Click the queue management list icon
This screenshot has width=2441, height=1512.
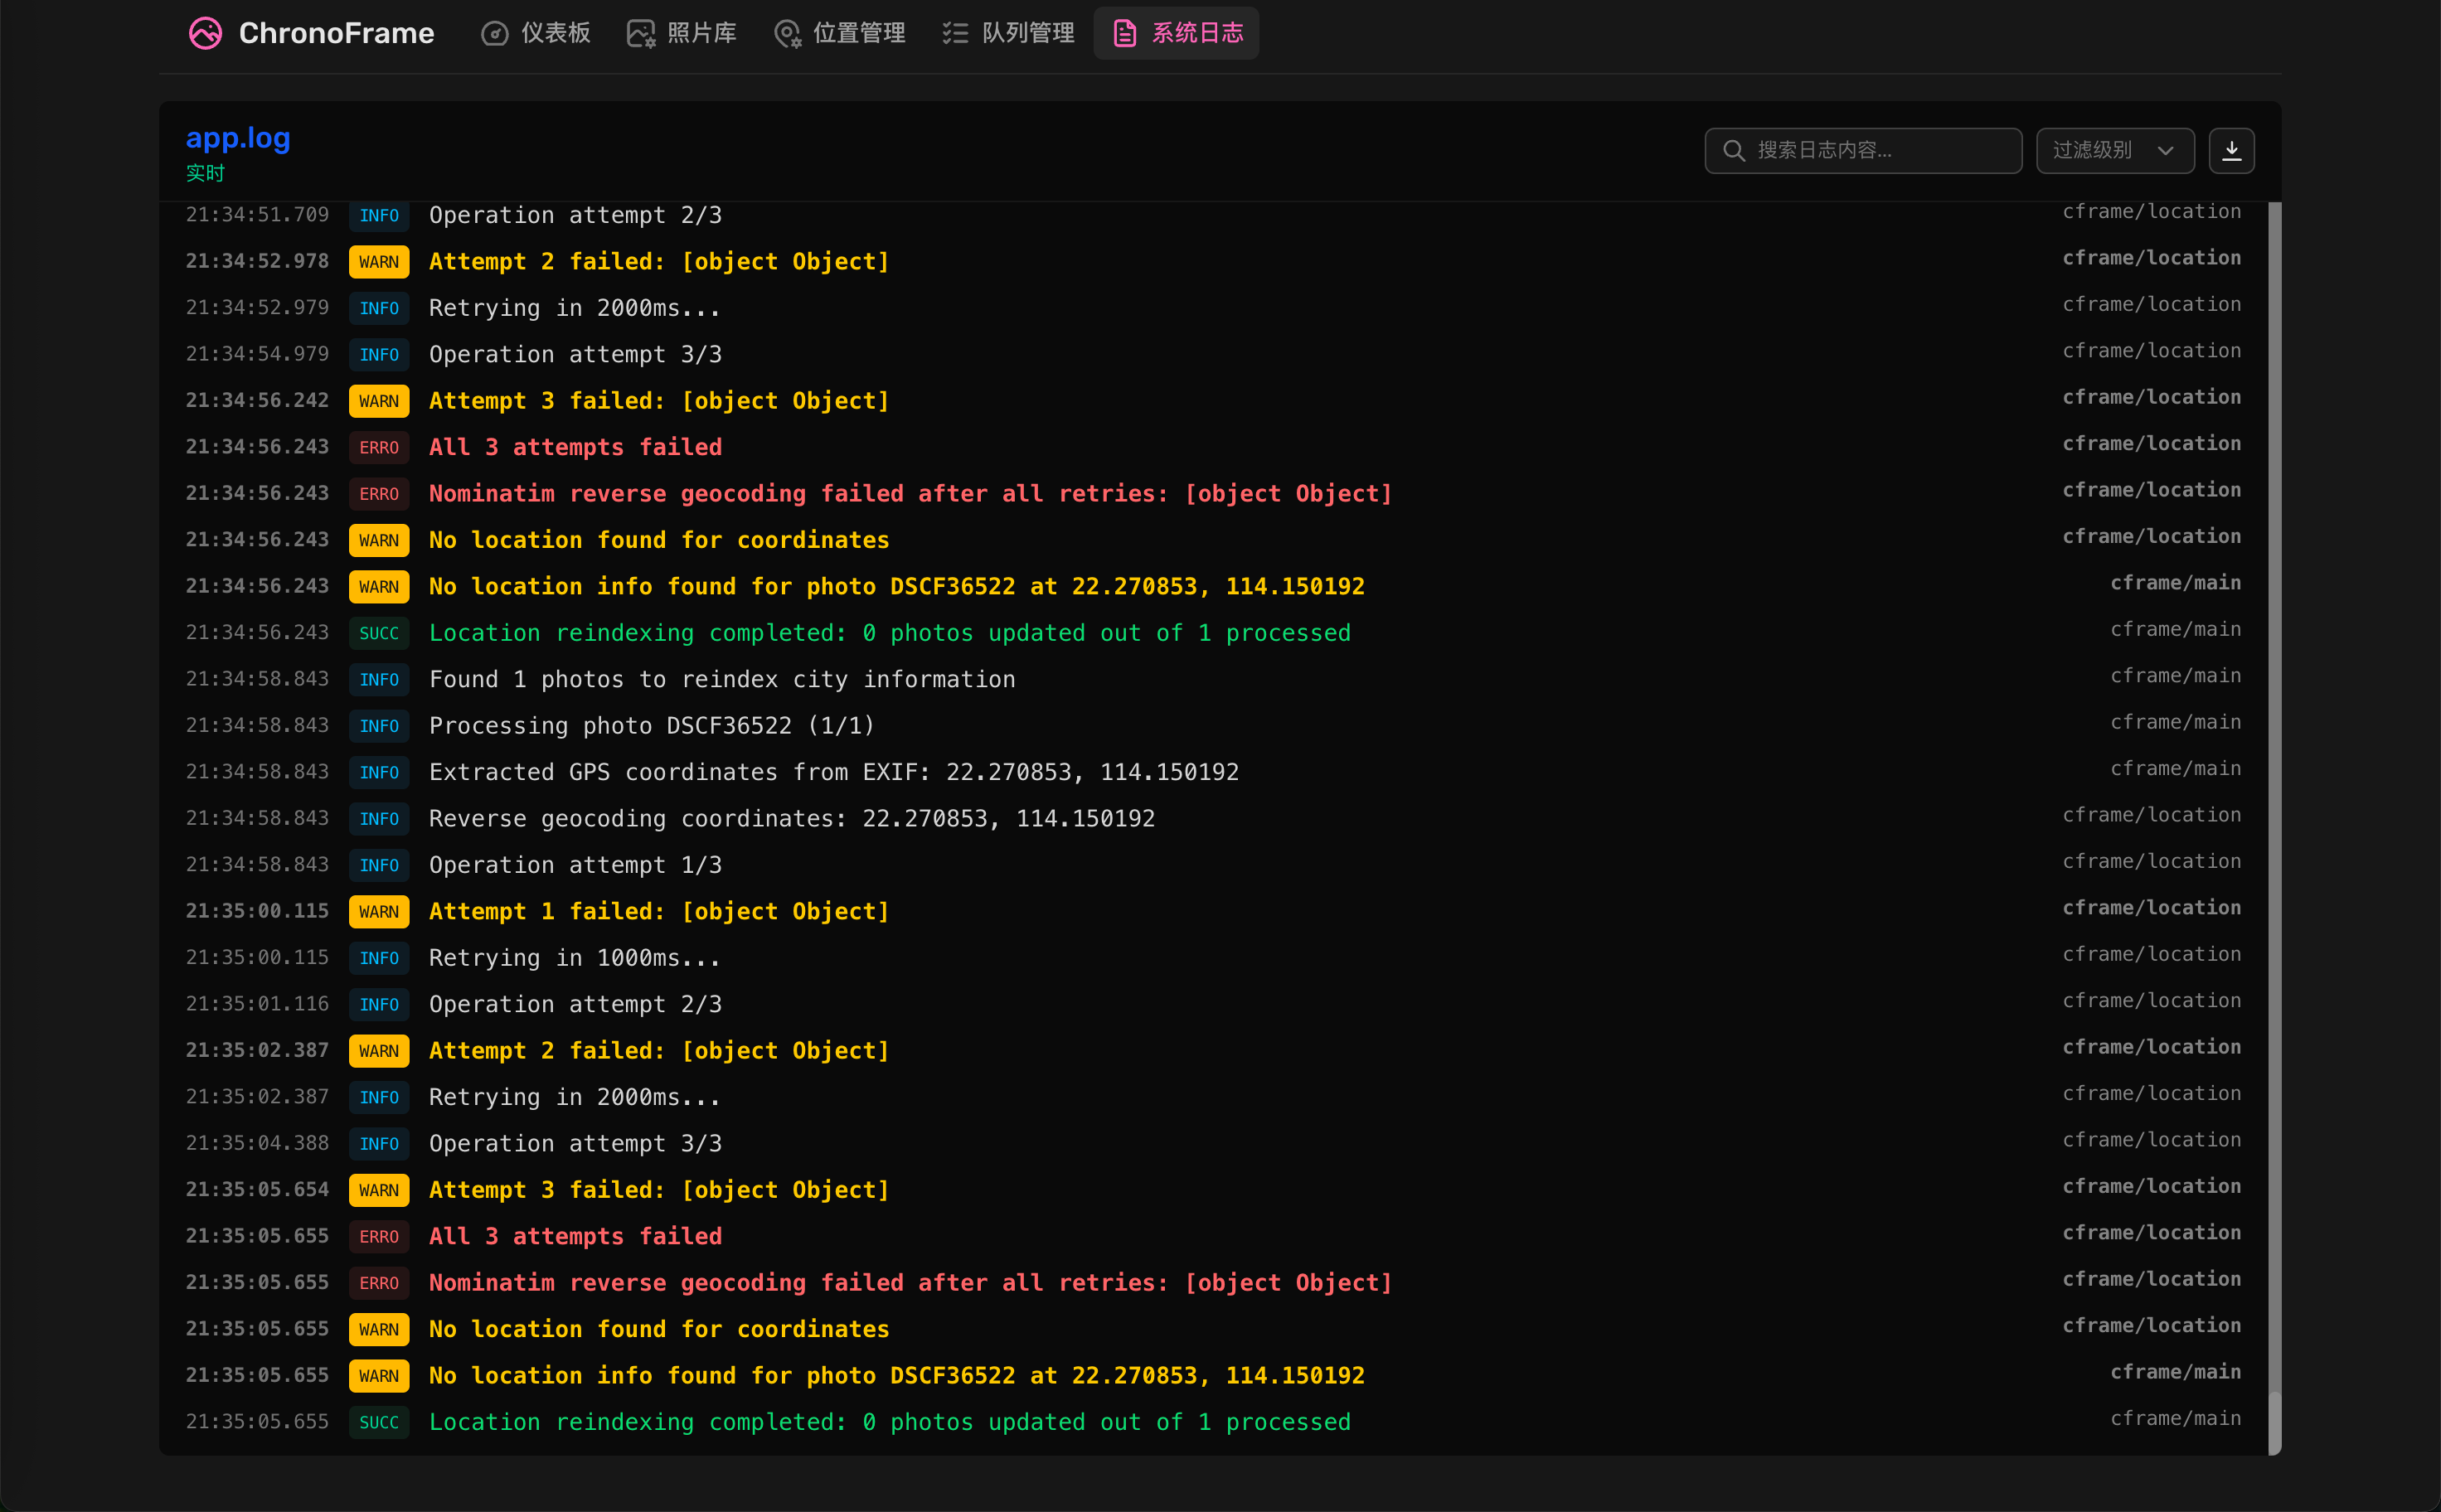[x=955, y=33]
